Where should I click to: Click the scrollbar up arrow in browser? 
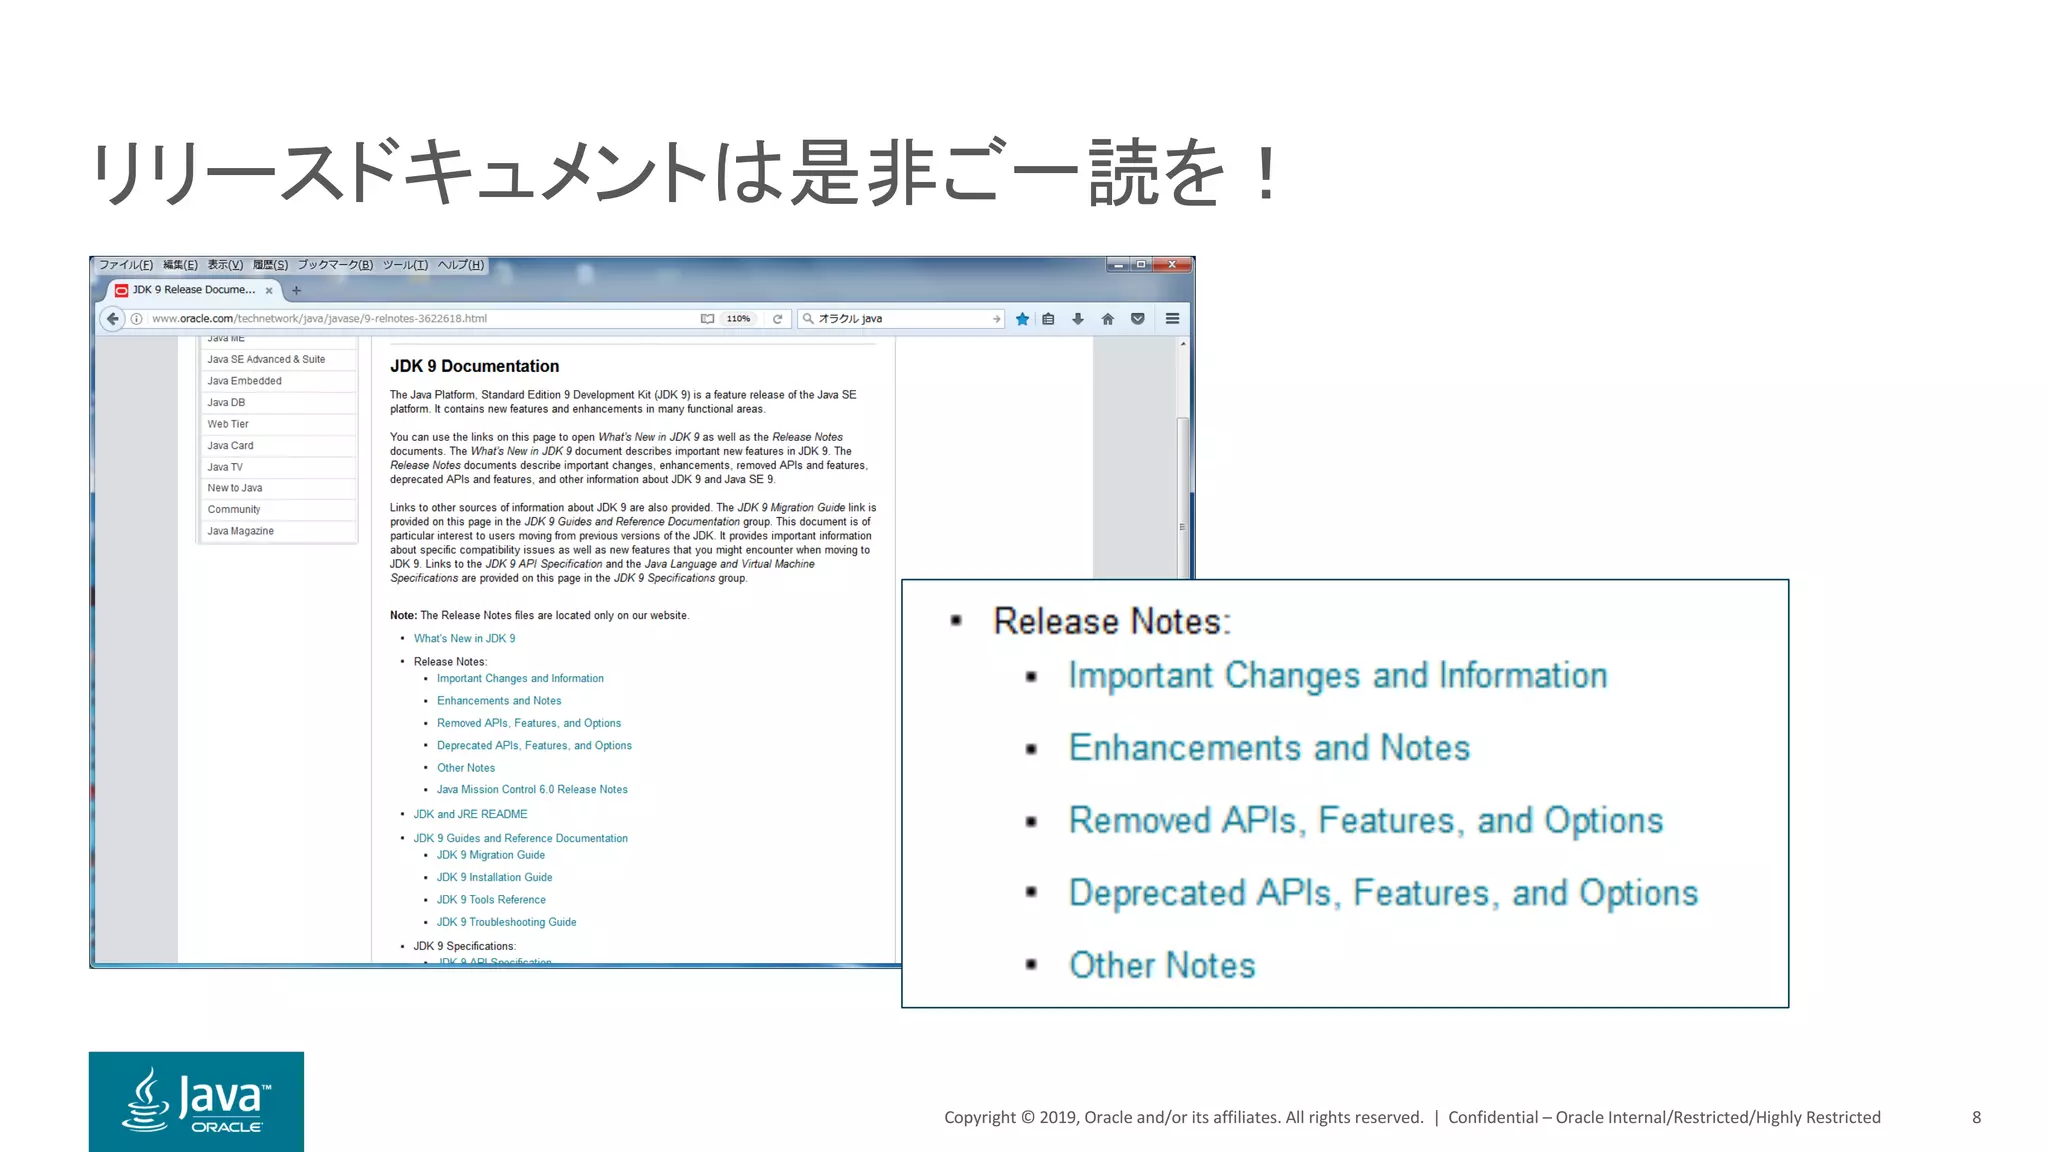(1183, 344)
